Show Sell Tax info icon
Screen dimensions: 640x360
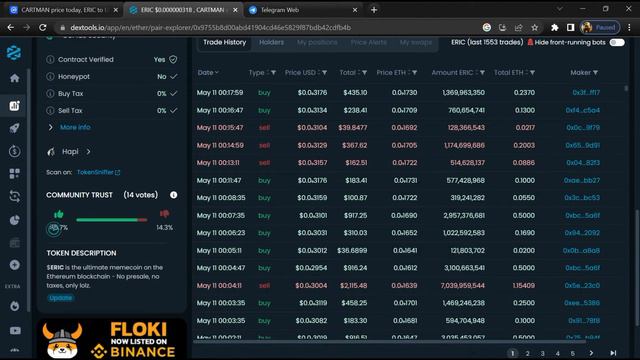coord(50,111)
